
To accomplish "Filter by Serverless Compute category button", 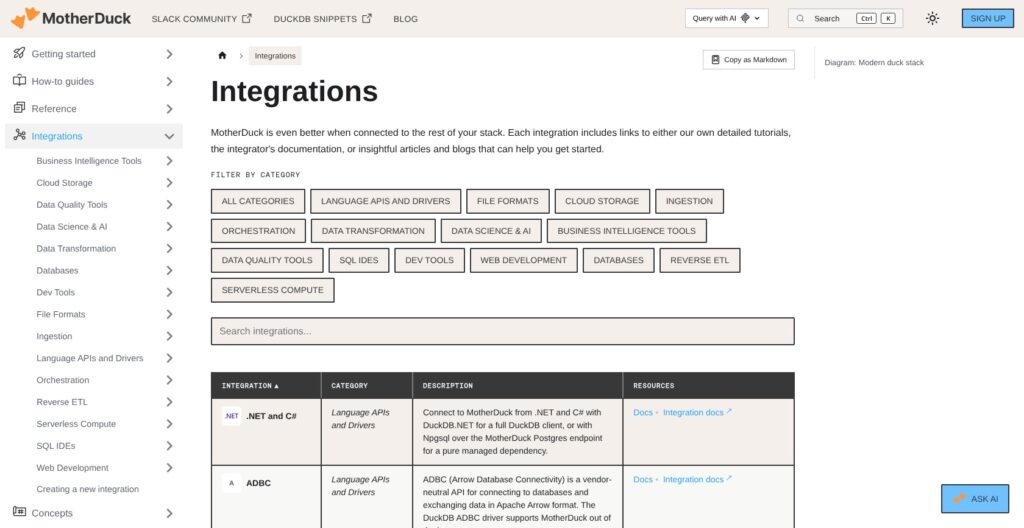I will coord(272,290).
